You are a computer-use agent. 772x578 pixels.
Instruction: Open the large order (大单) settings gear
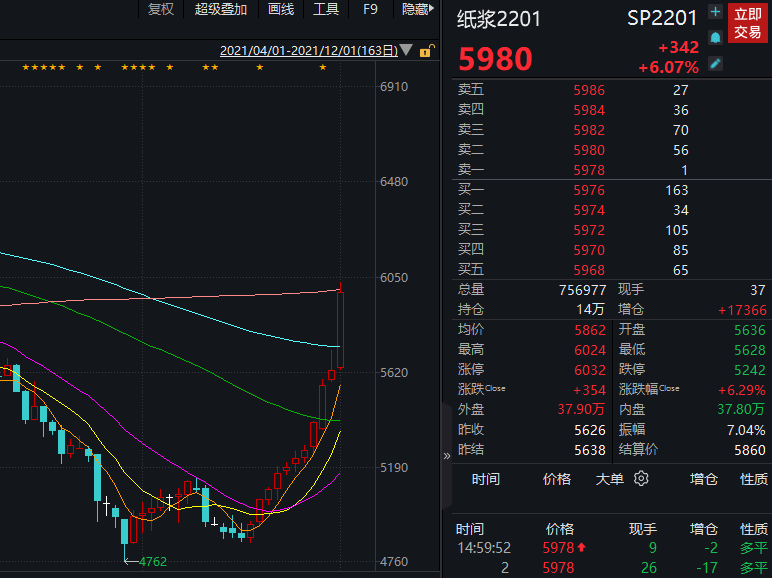tap(641, 479)
